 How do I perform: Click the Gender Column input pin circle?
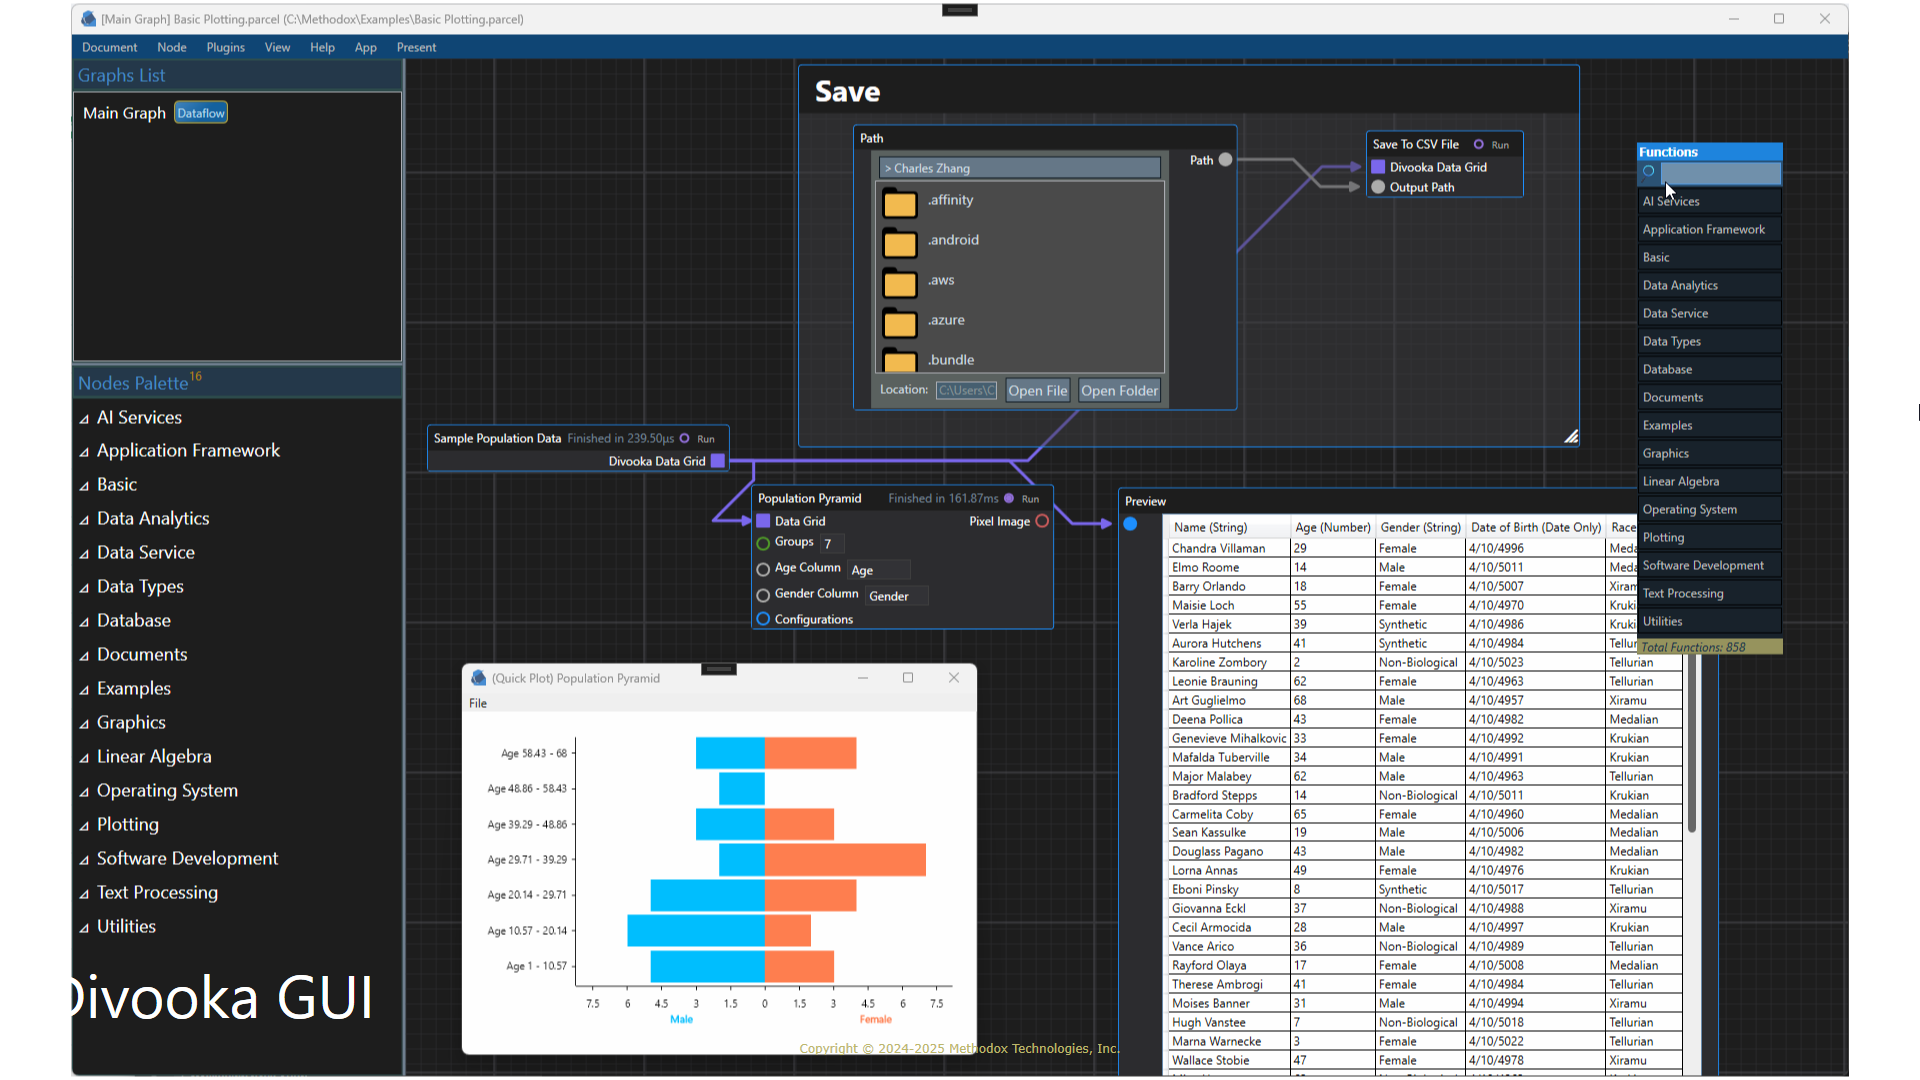pos(763,595)
